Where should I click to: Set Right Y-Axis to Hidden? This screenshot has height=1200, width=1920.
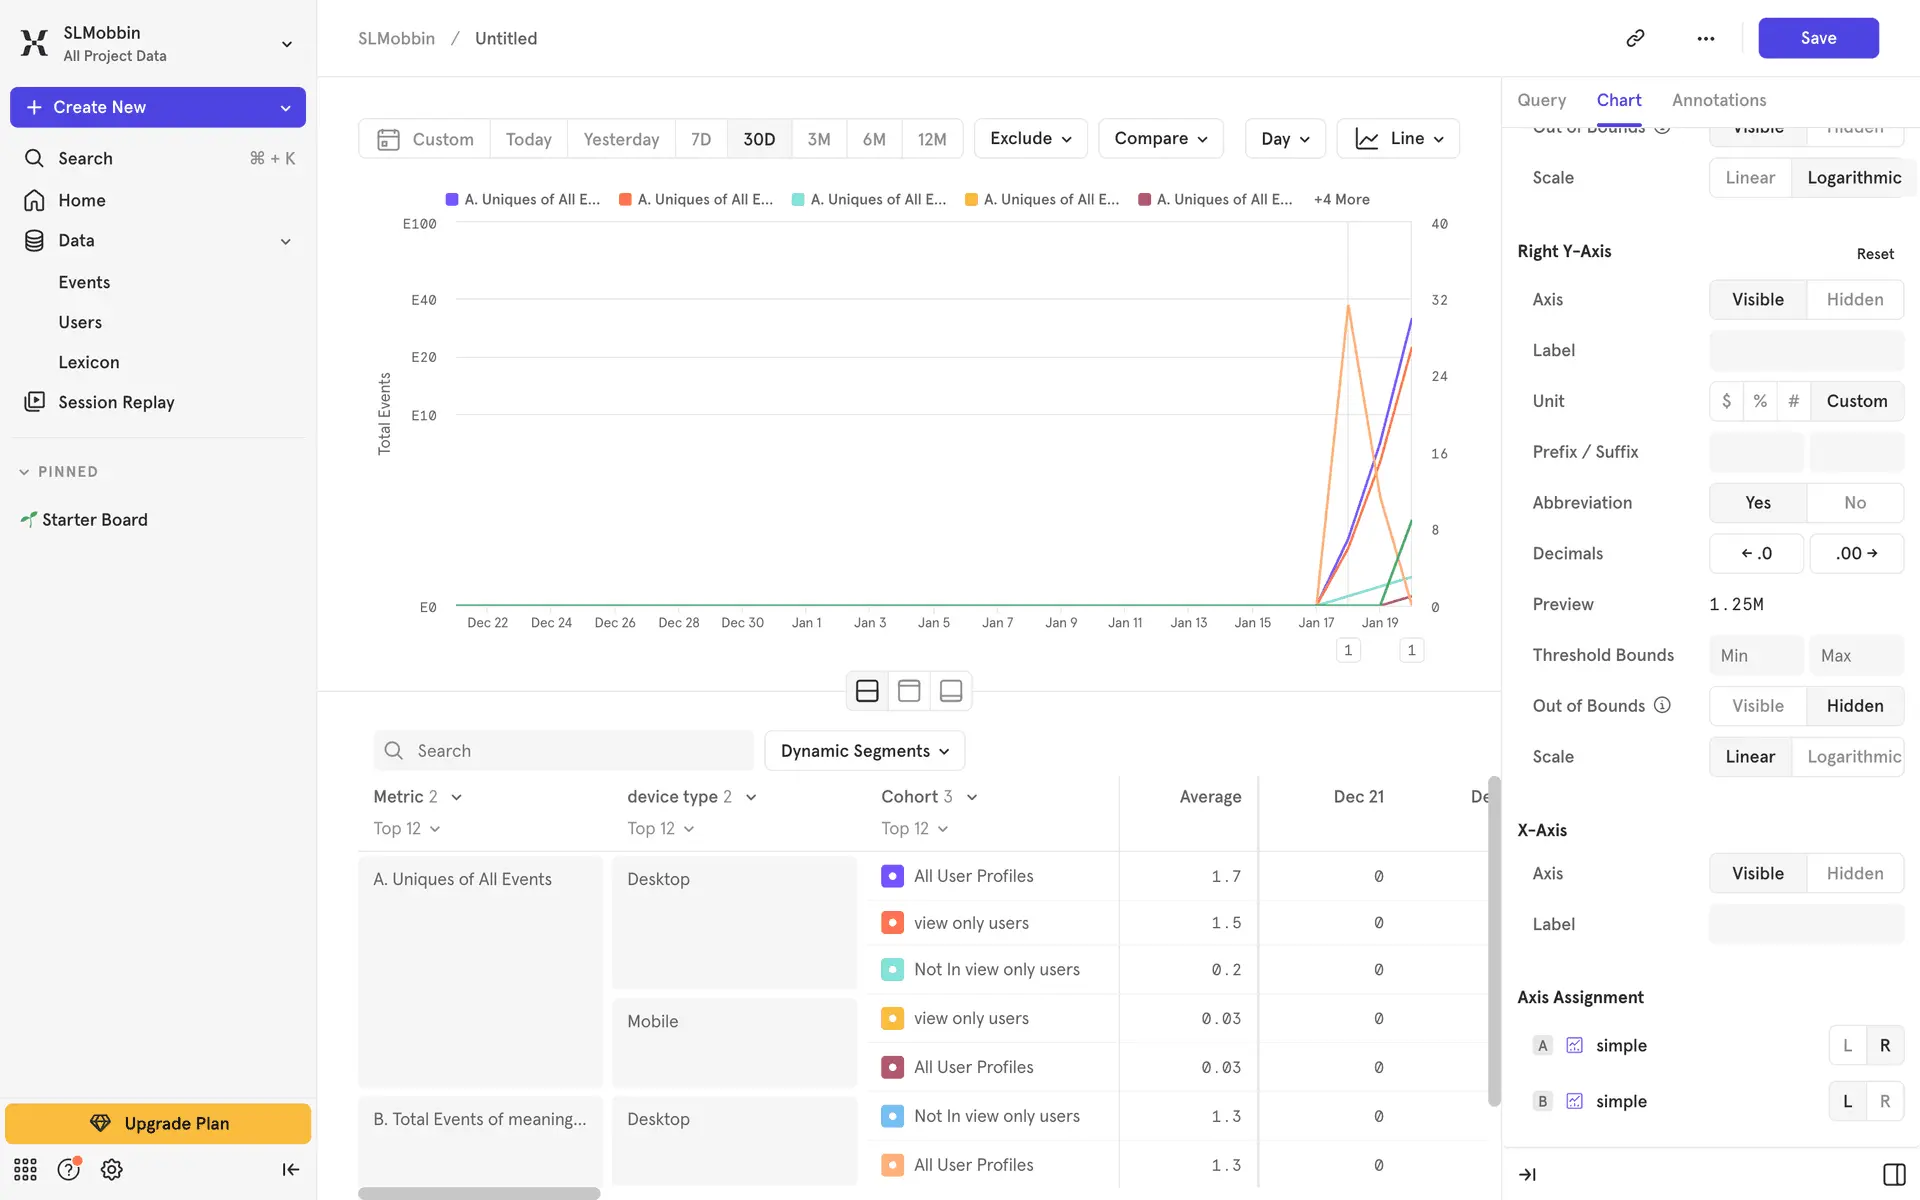1854,299
